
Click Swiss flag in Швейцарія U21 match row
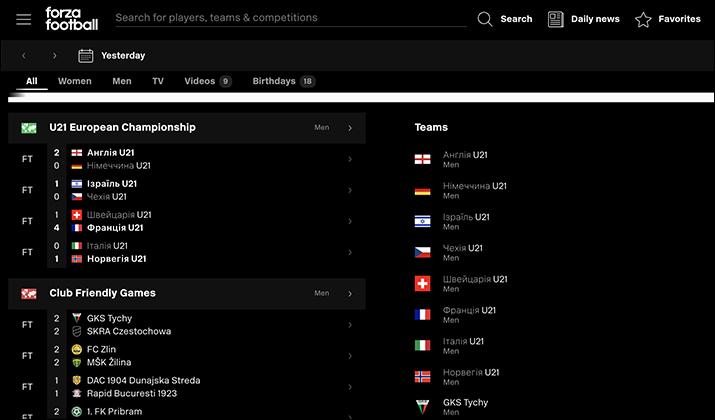[x=77, y=215]
